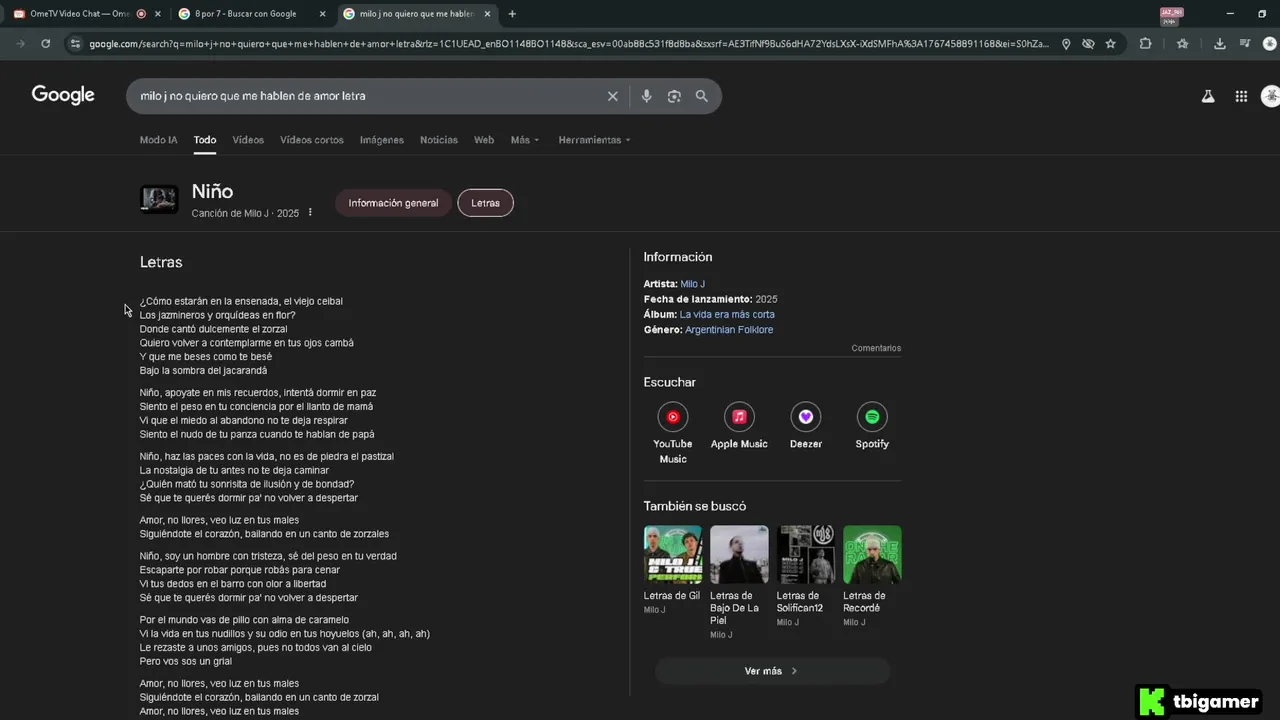Viewport: 1280px width, 720px height.
Task: Click the Niño song title heading
Action: pyautogui.click(x=212, y=191)
